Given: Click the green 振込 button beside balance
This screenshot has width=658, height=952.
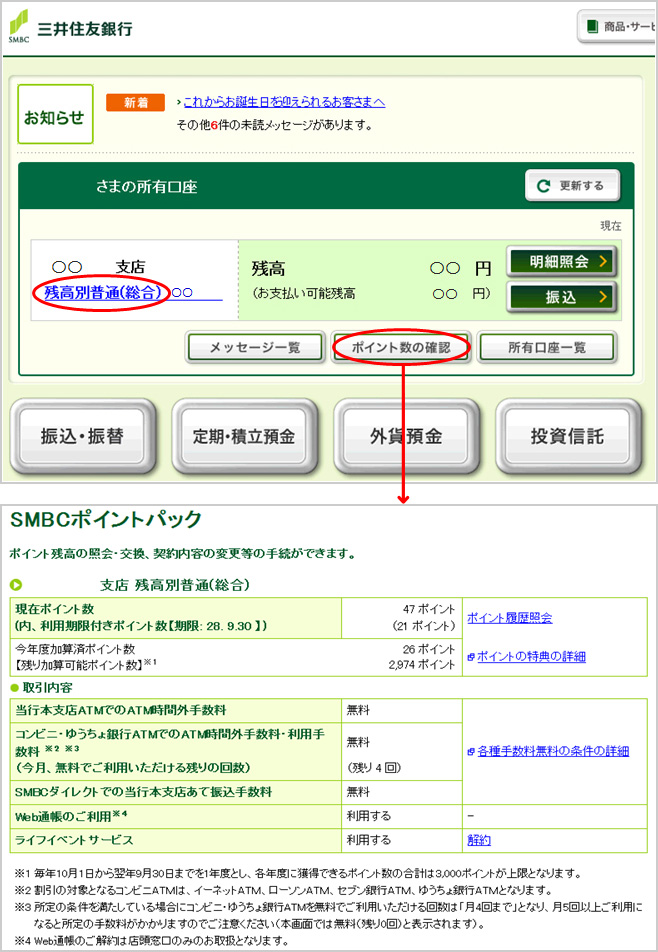Looking at the screenshot, I should pos(562,297).
